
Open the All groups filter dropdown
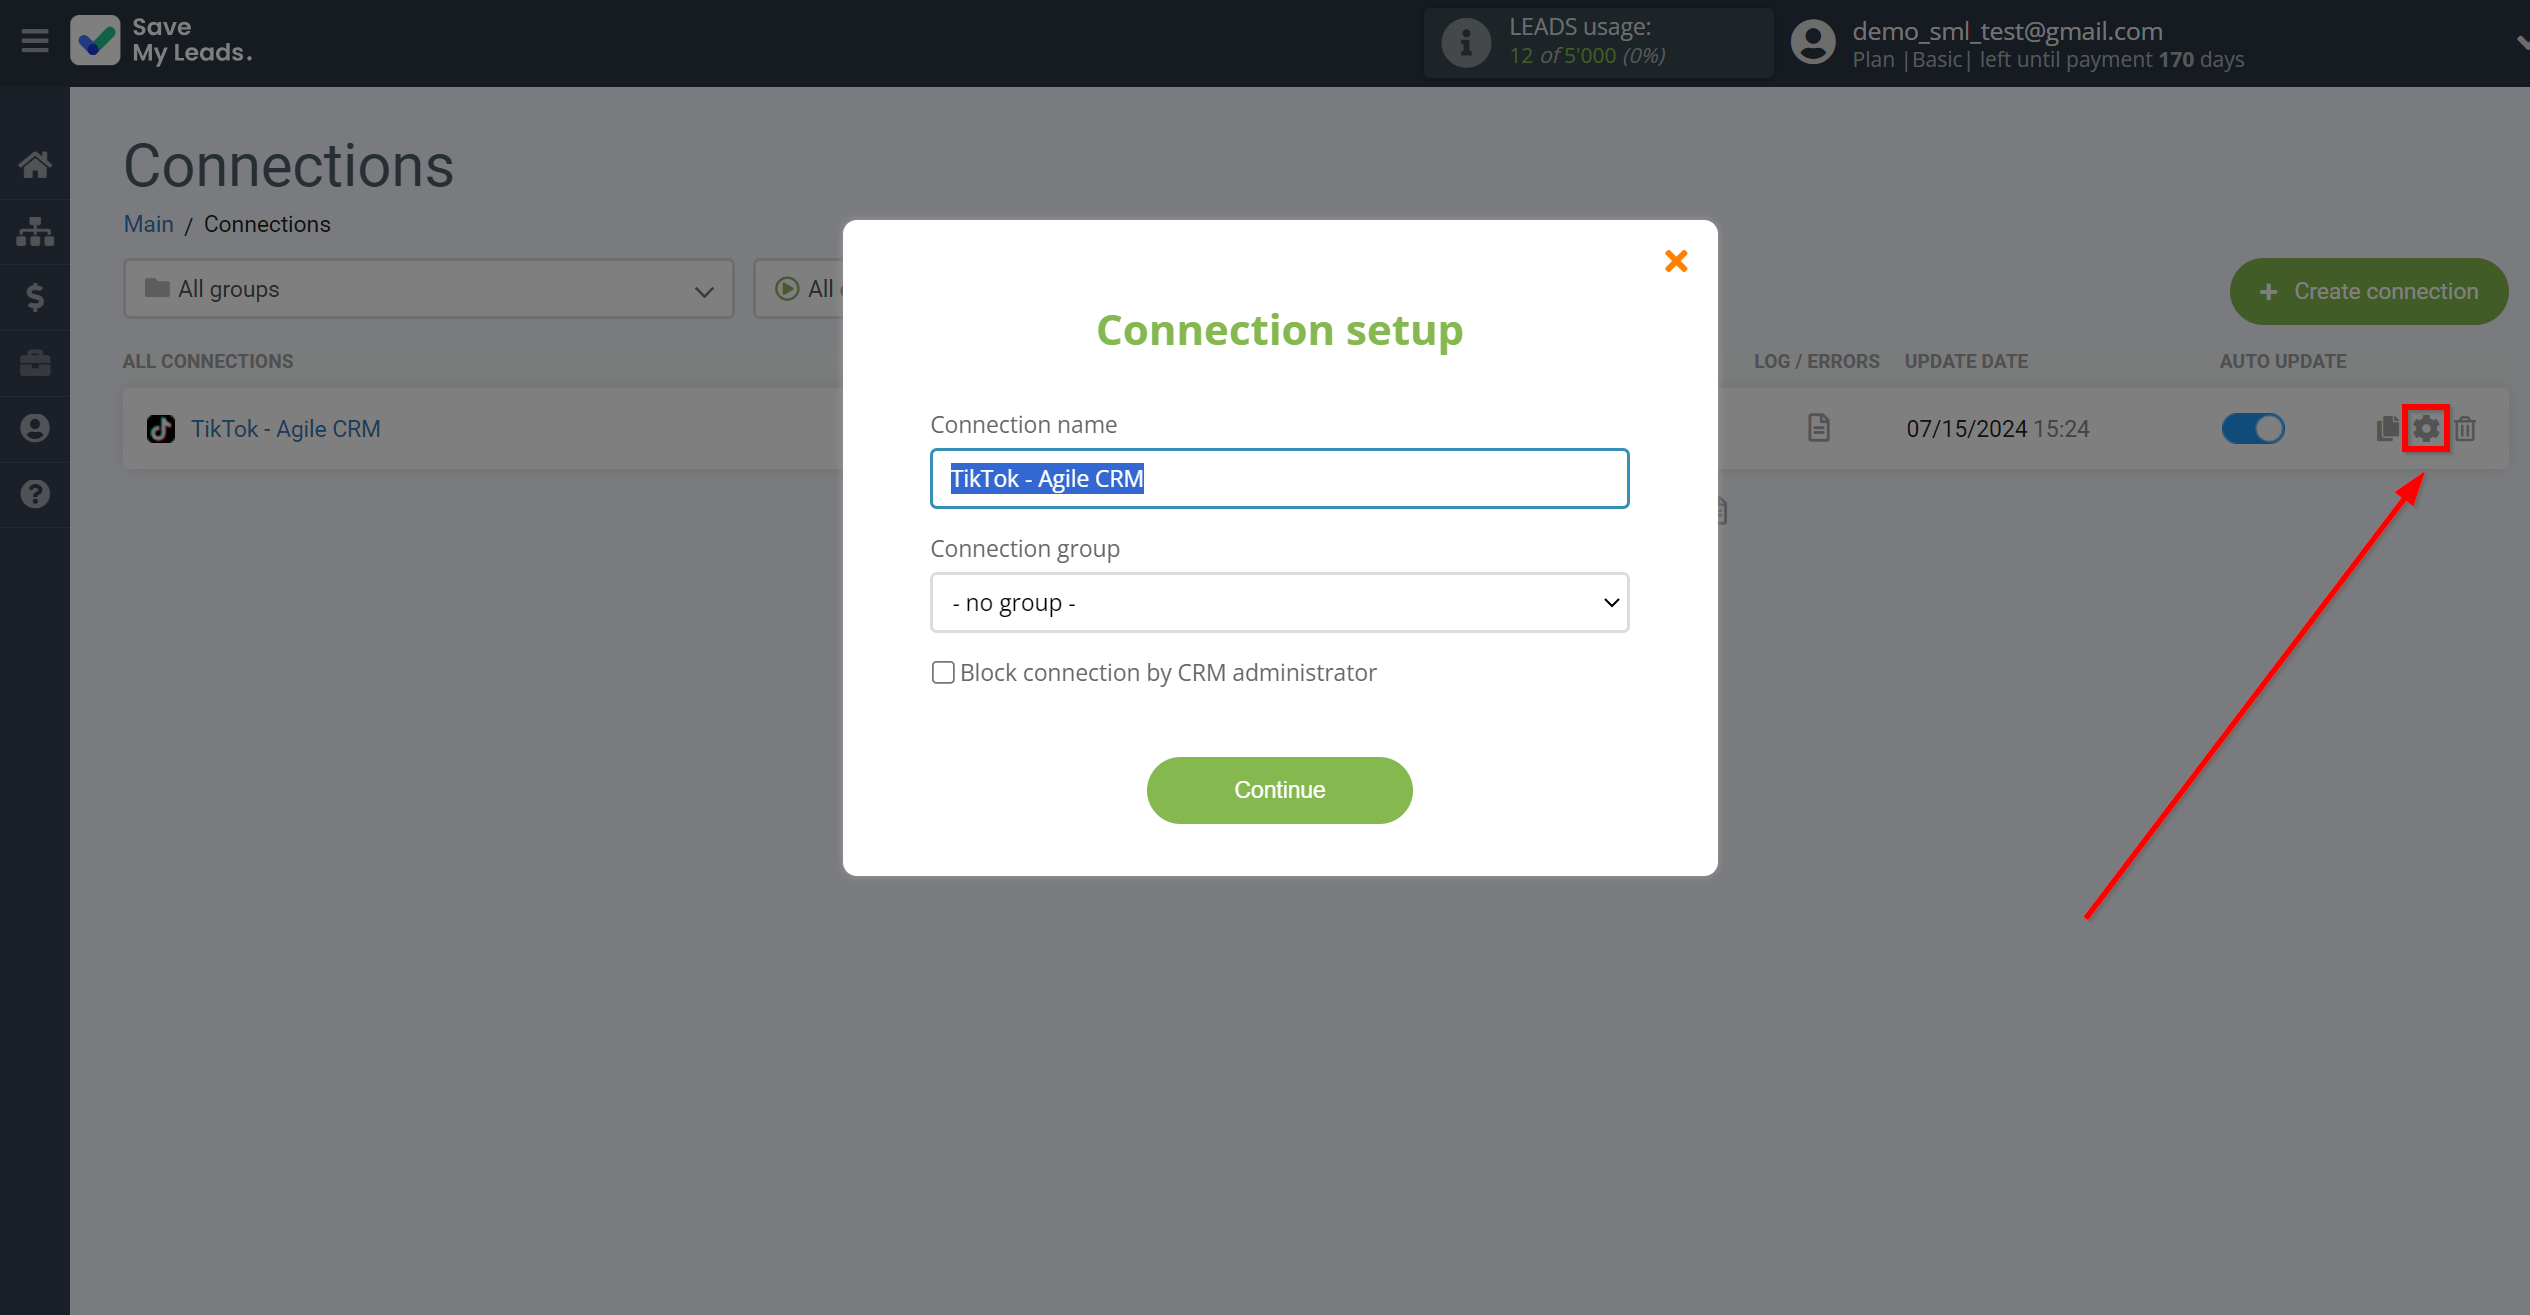pyautogui.click(x=427, y=288)
